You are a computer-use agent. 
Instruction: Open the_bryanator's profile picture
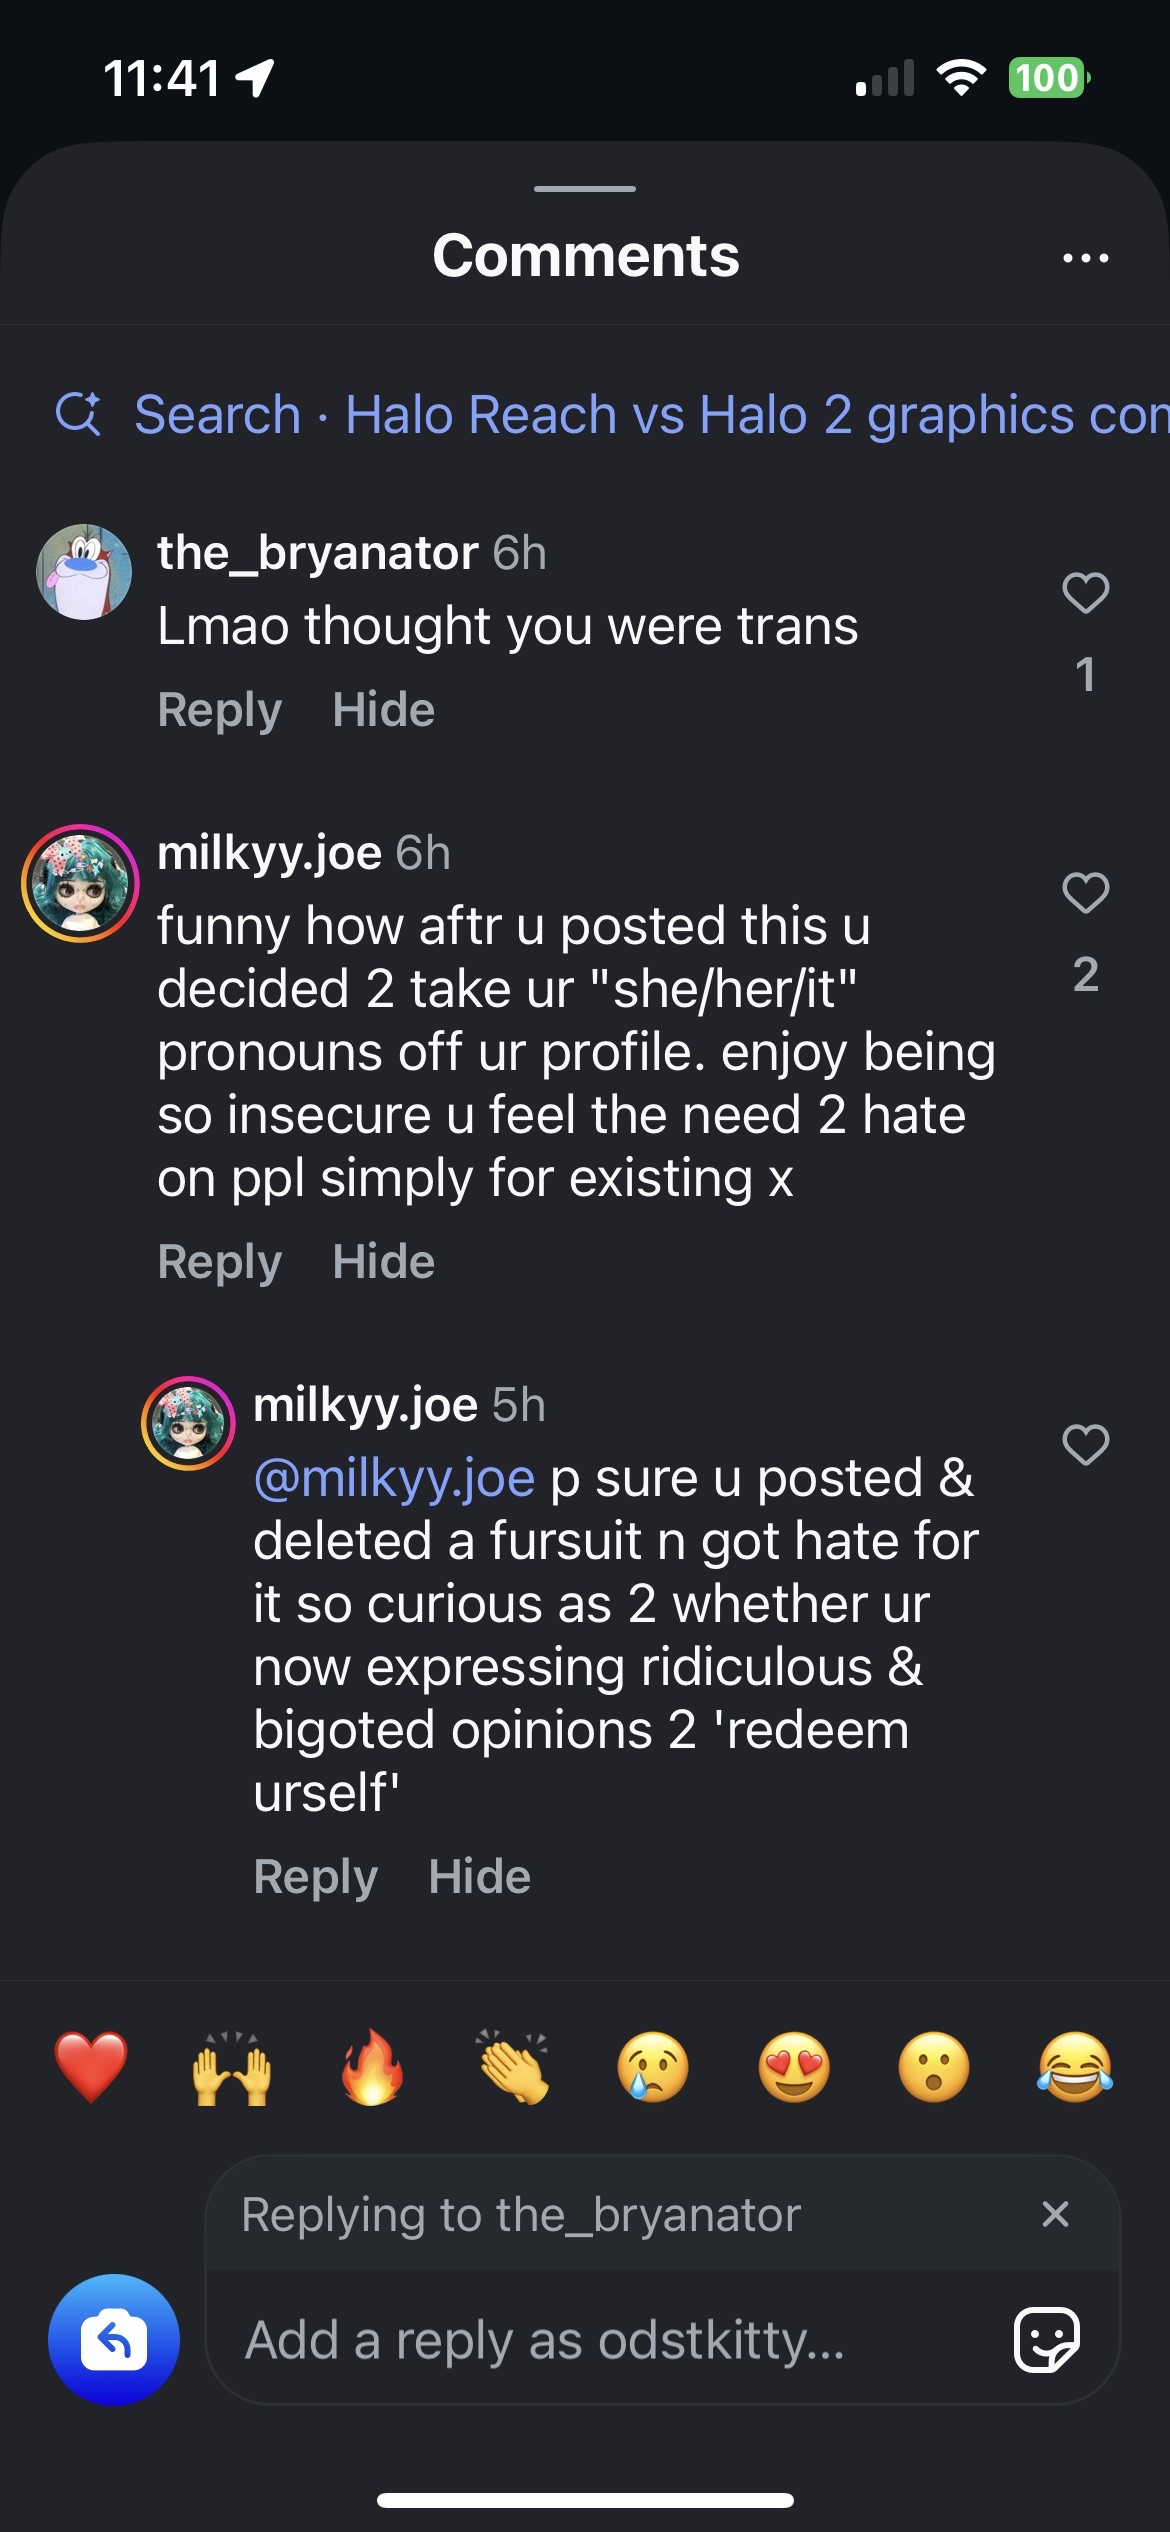pos(84,572)
